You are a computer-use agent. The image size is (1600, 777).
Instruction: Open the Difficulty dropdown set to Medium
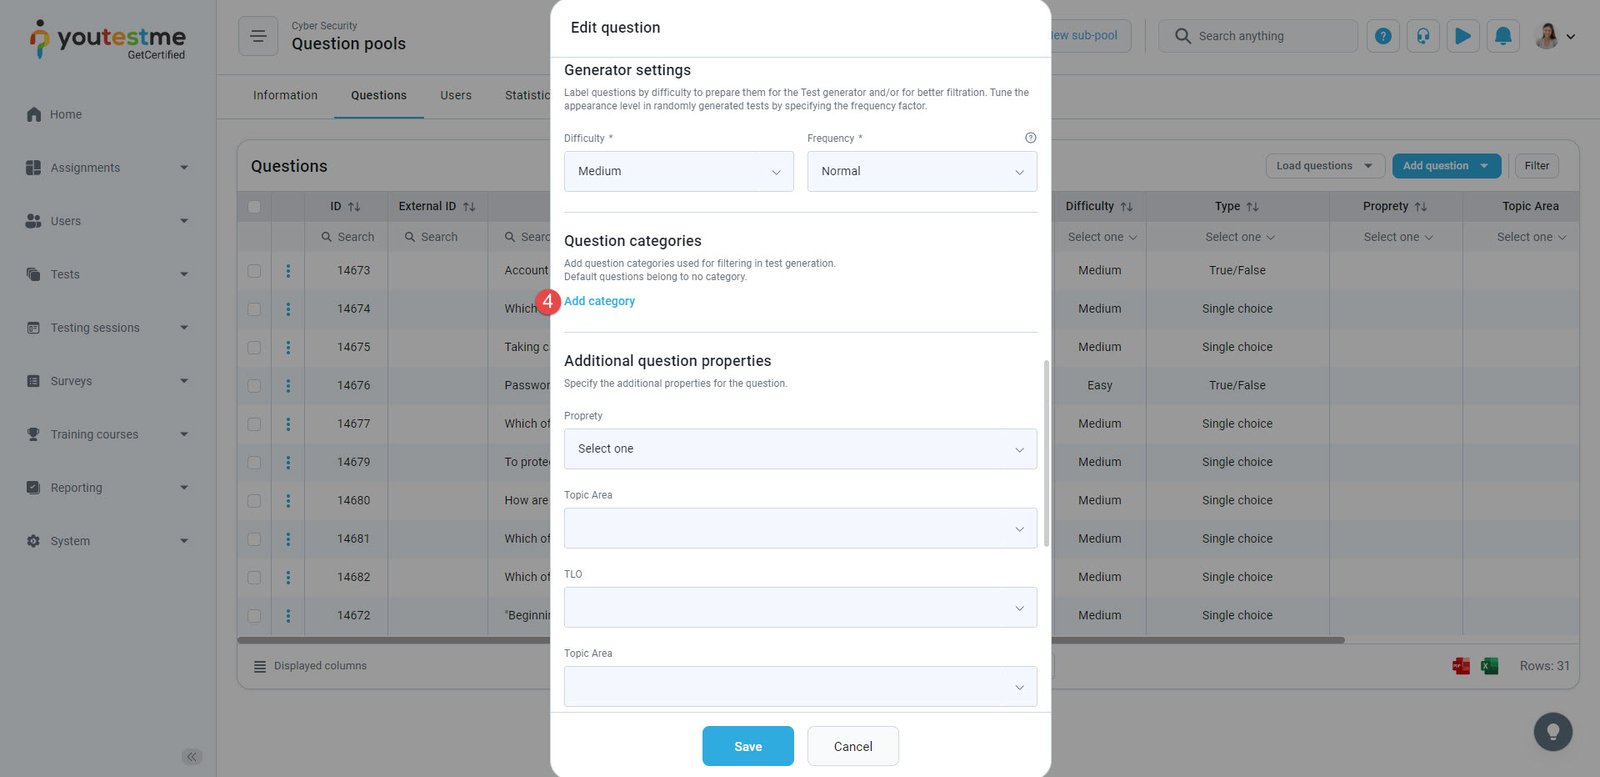coord(678,172)
